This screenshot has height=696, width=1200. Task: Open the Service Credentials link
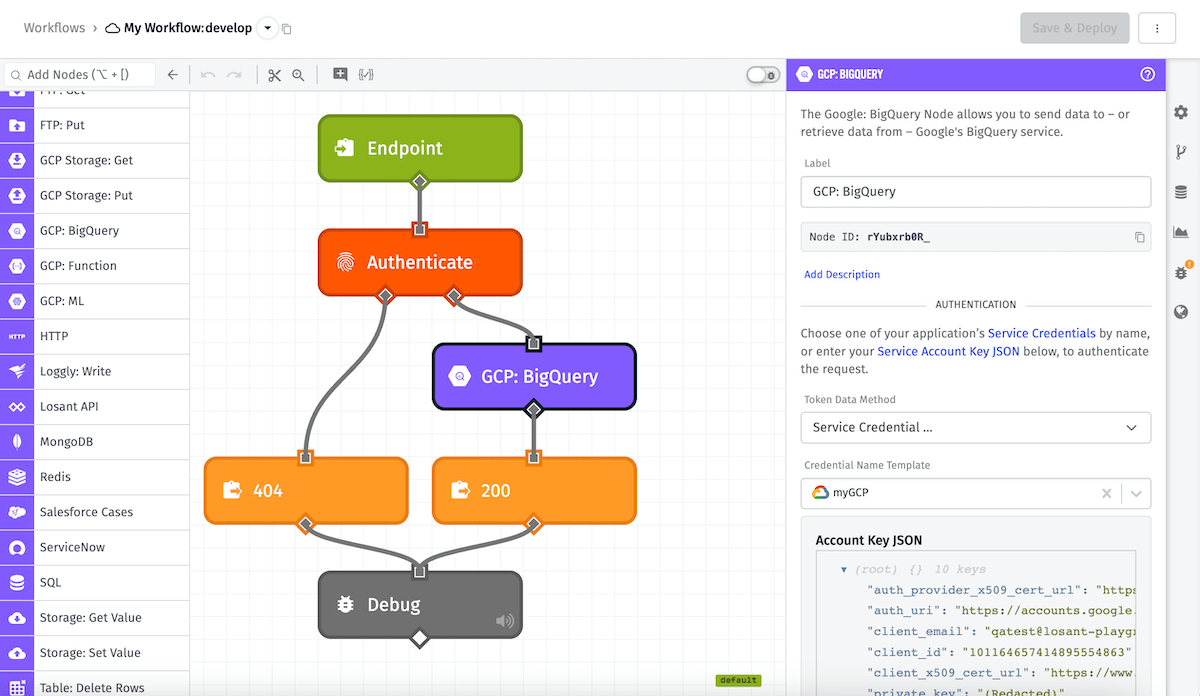tap(1042, 333)
